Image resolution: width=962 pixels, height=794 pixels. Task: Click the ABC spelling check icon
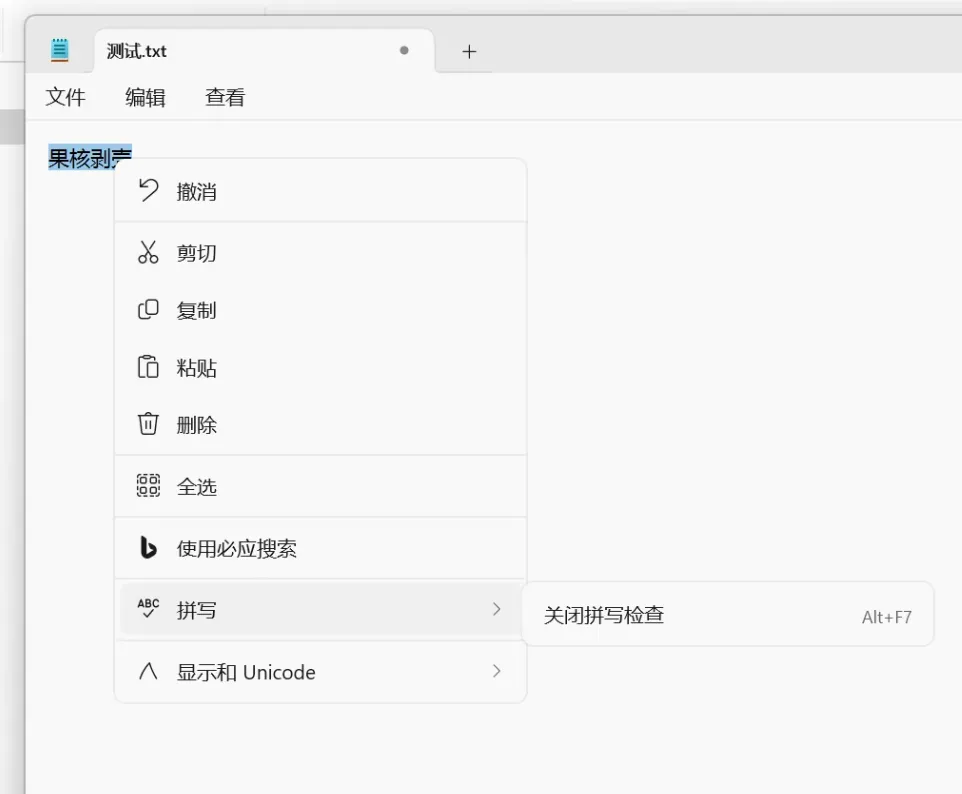coord(148,608)
